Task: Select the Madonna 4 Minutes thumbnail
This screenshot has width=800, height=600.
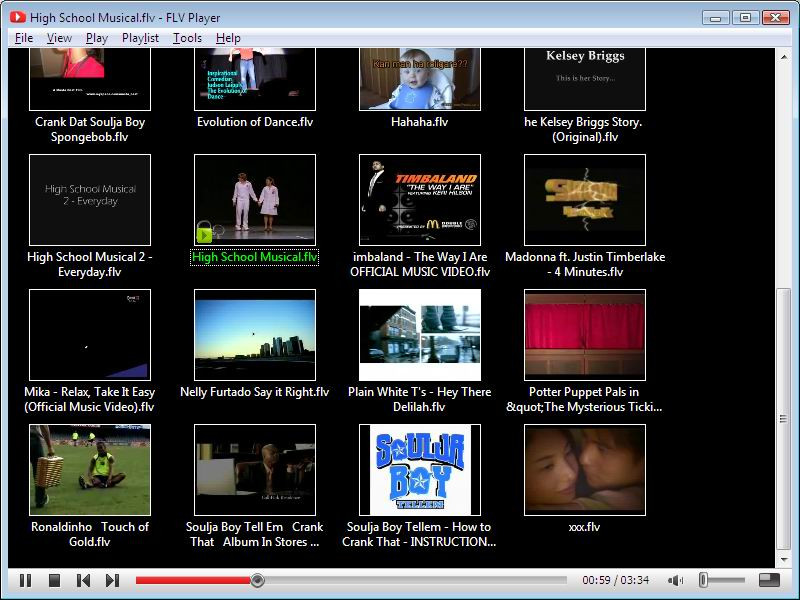Action: 585,200
